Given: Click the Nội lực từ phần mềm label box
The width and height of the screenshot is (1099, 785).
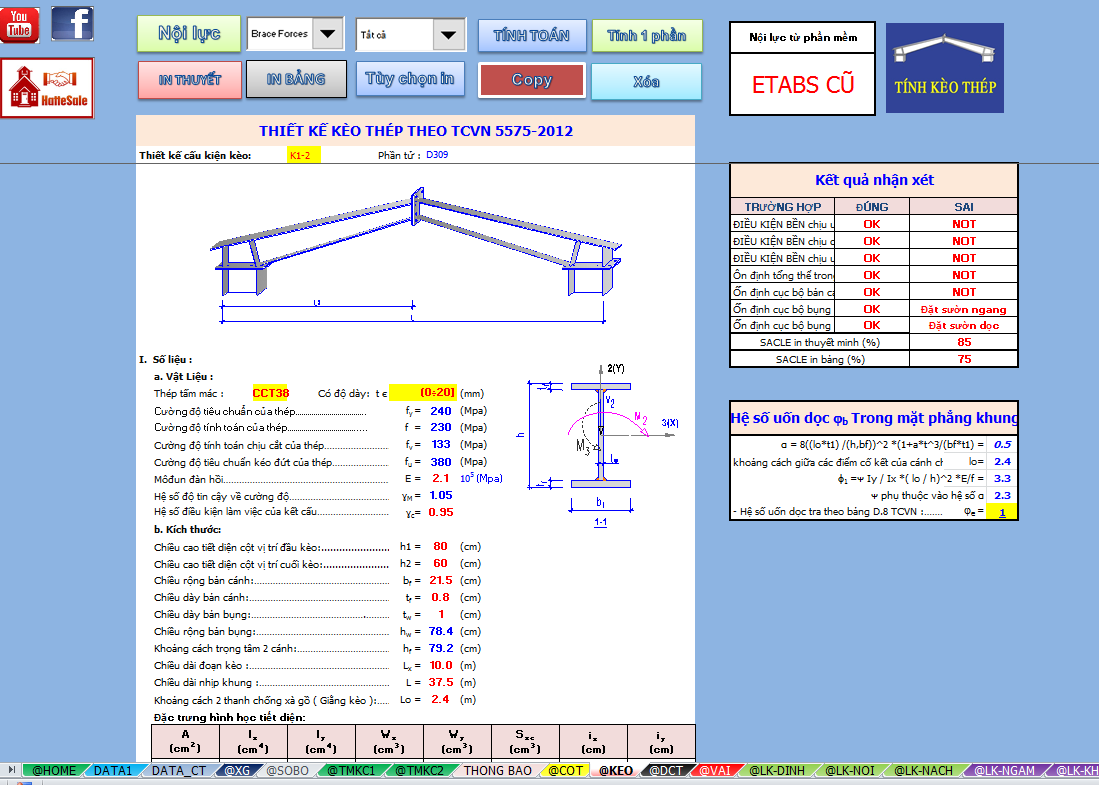Looking at the screenshot, I should pos(803,37).
